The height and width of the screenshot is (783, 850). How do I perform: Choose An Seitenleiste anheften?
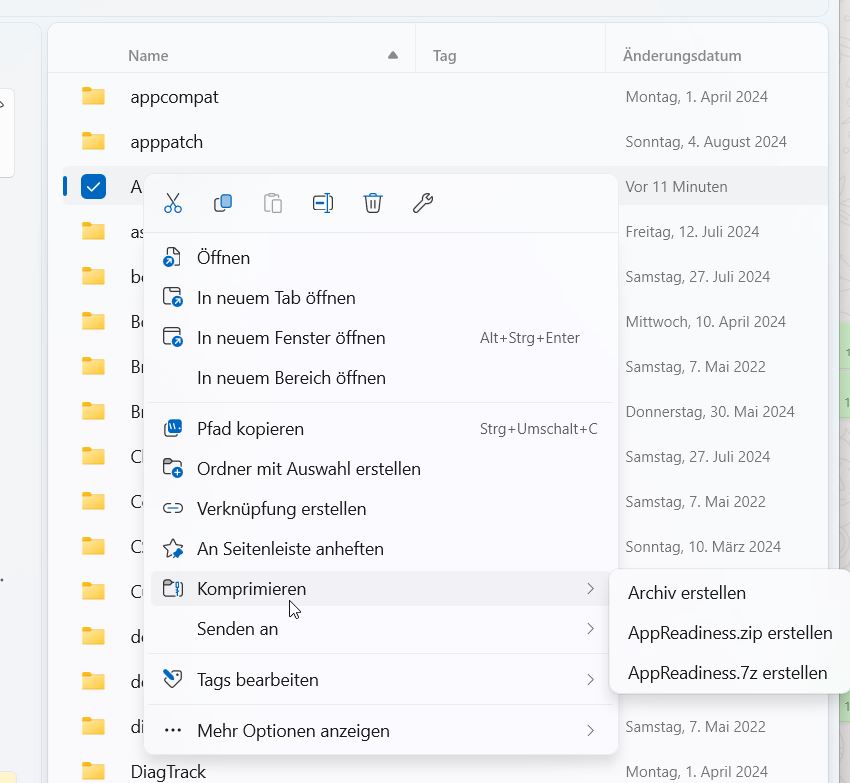click(381, 549)
